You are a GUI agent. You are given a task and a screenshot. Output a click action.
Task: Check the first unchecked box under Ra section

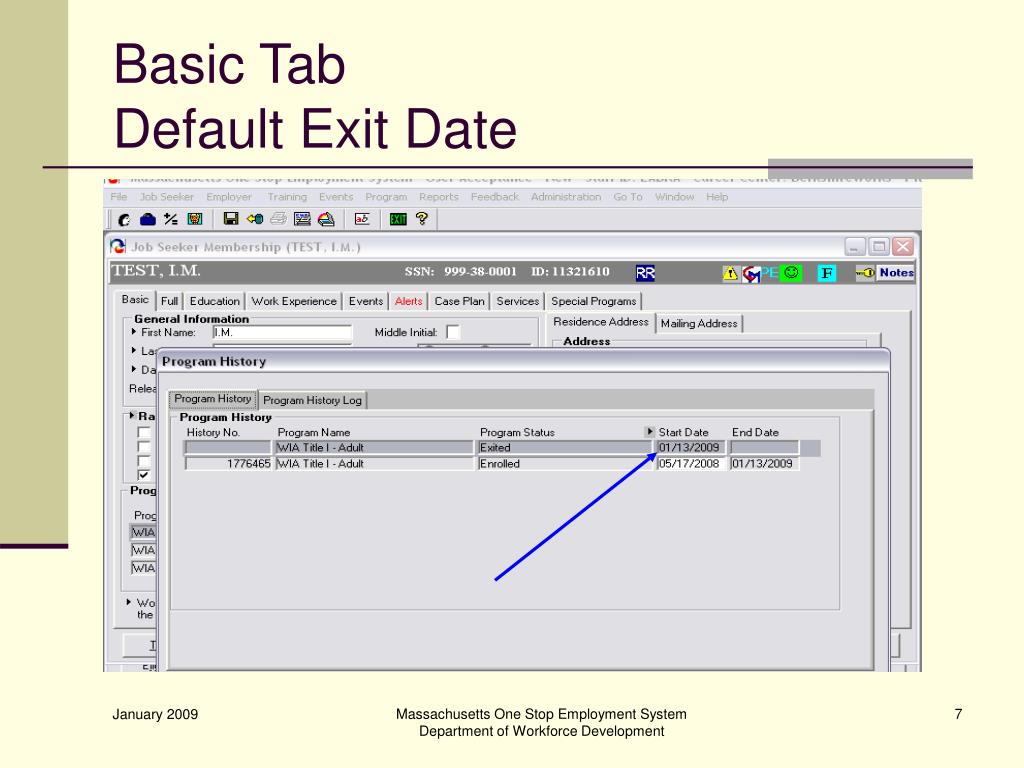tap(144, 432)
